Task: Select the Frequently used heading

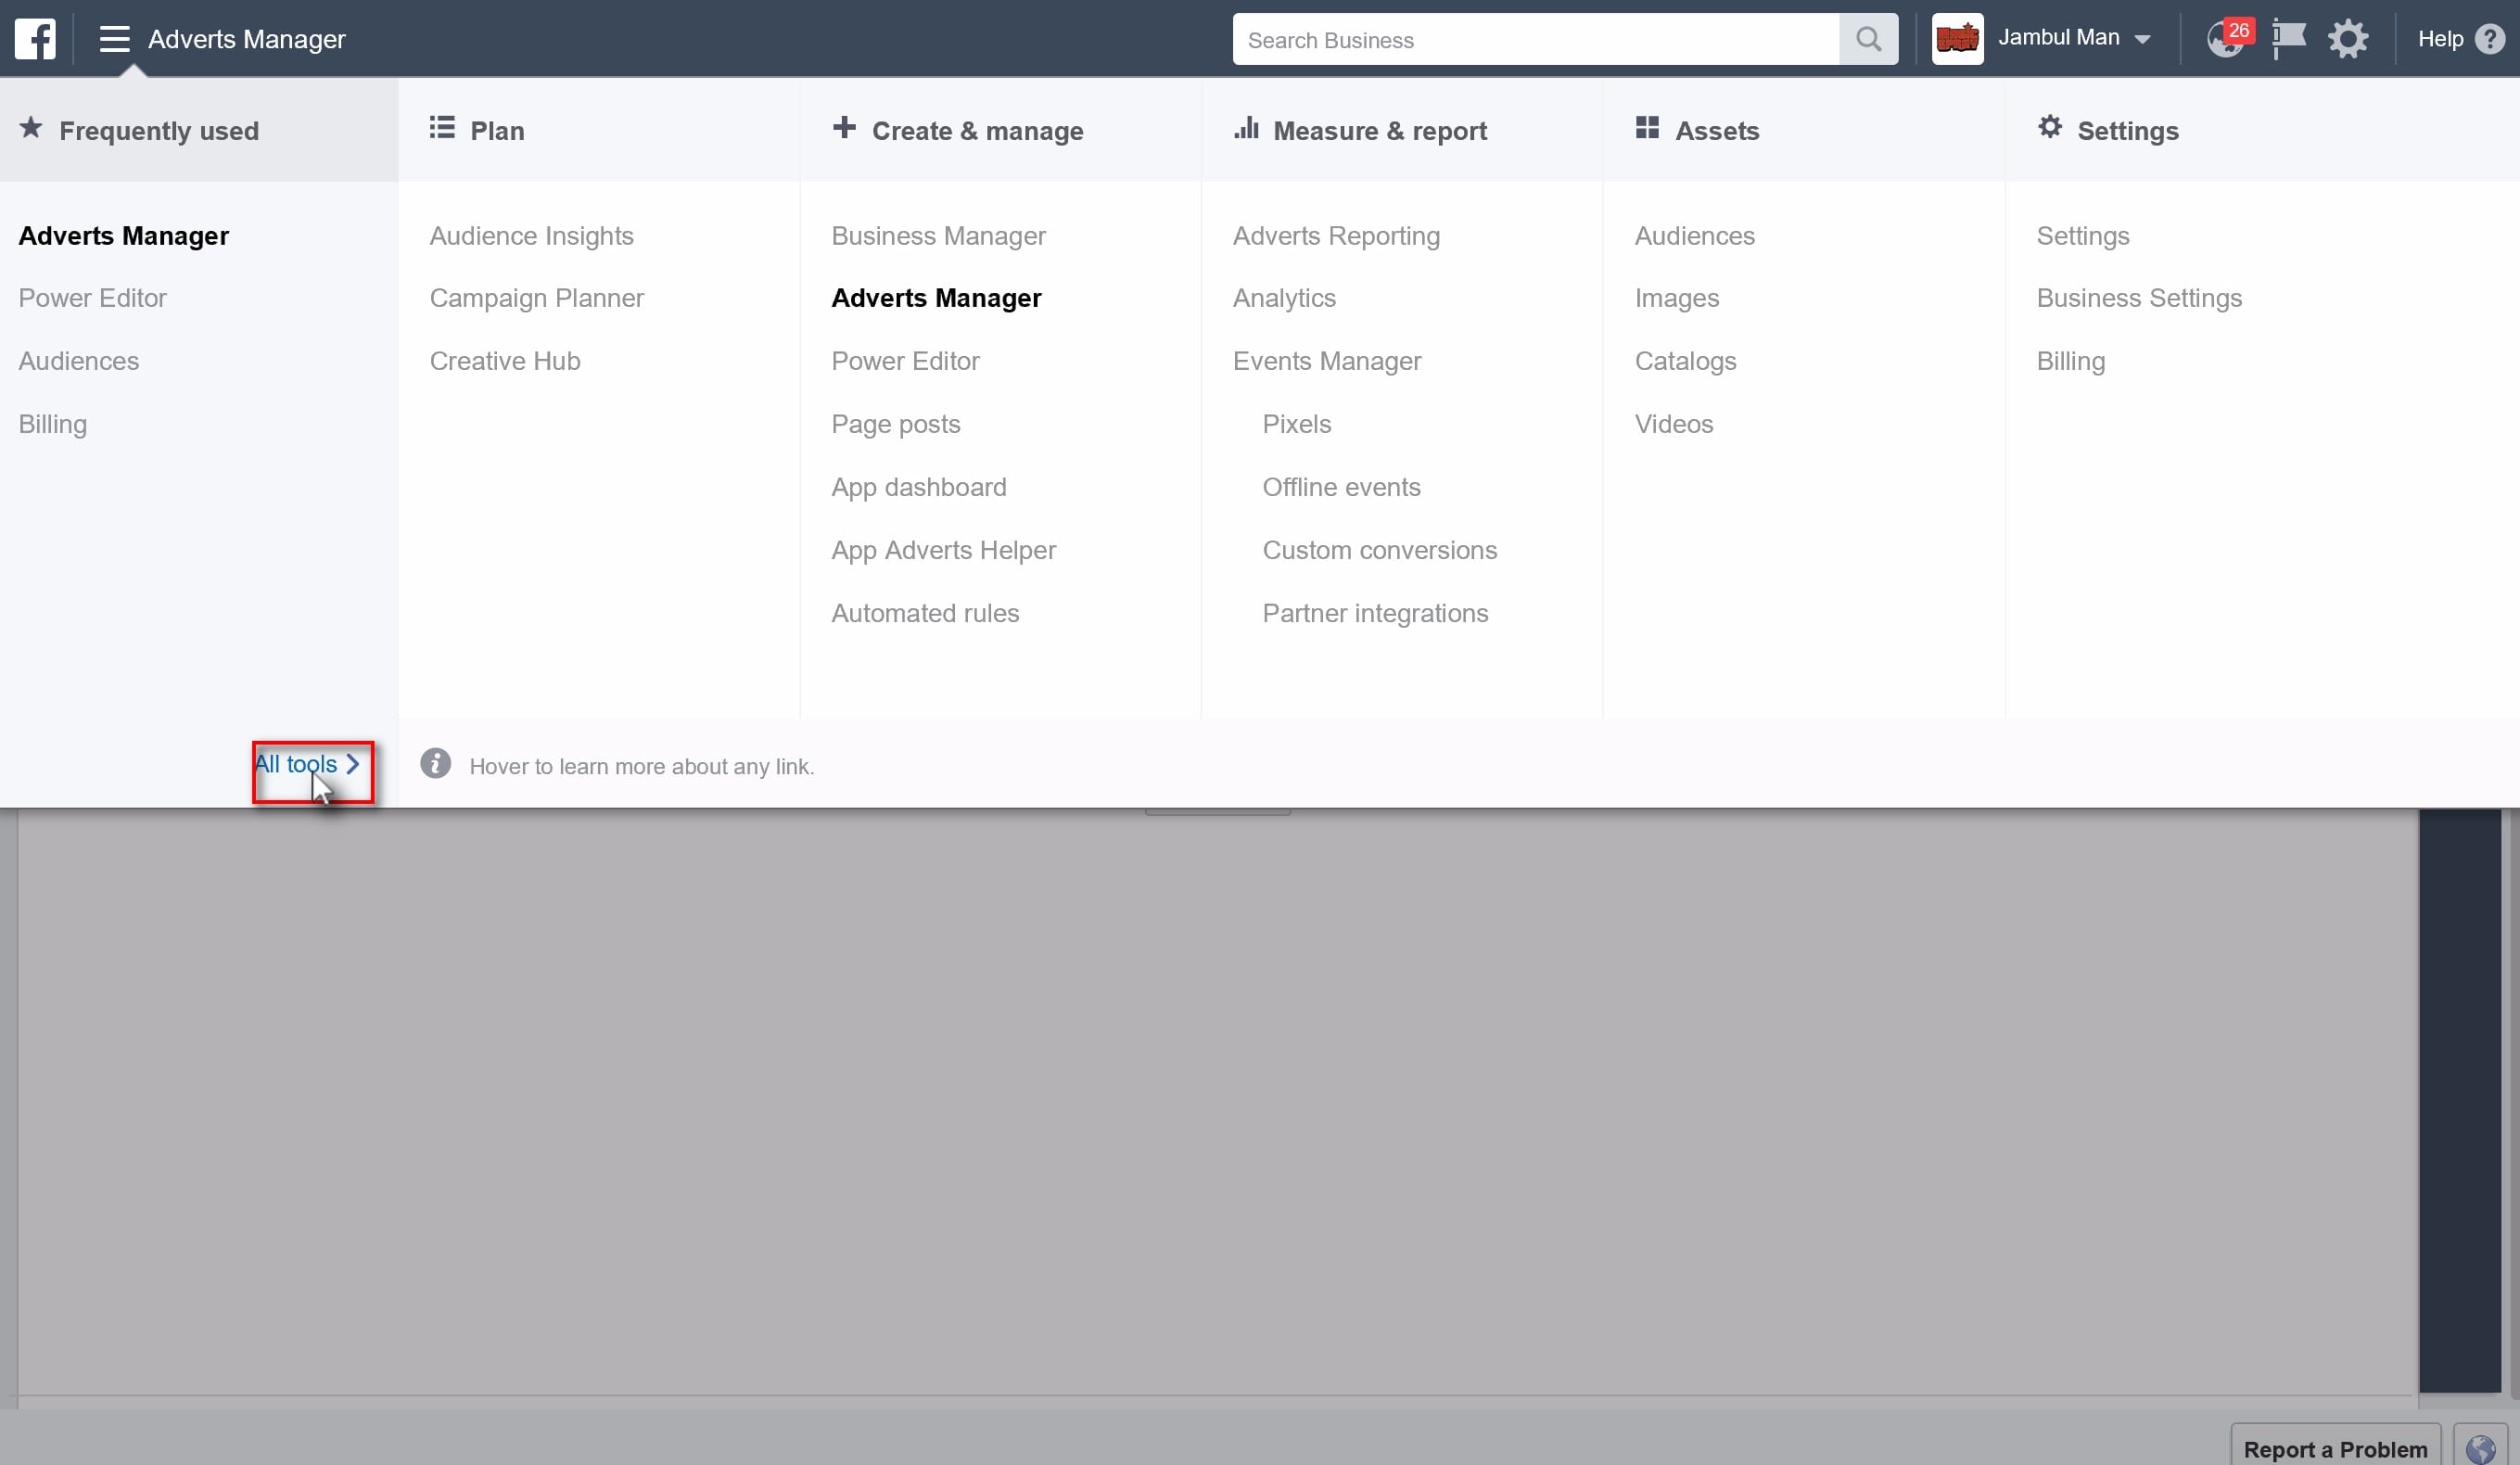Action: [158, 131]
